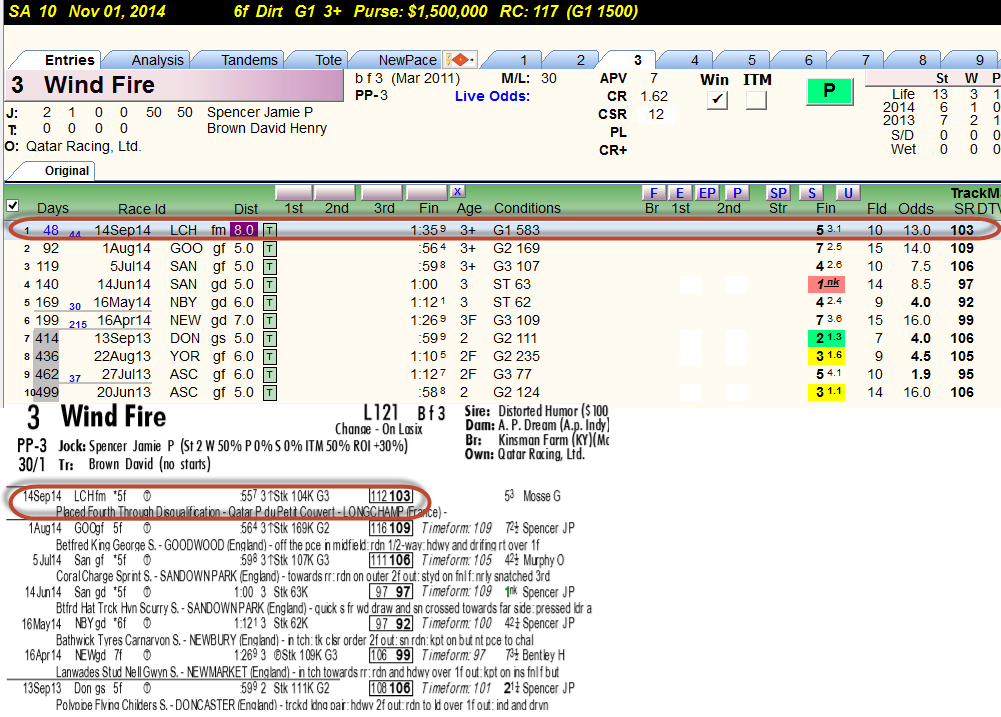
Task: Click the EP filter button
Action: point(707,193)
